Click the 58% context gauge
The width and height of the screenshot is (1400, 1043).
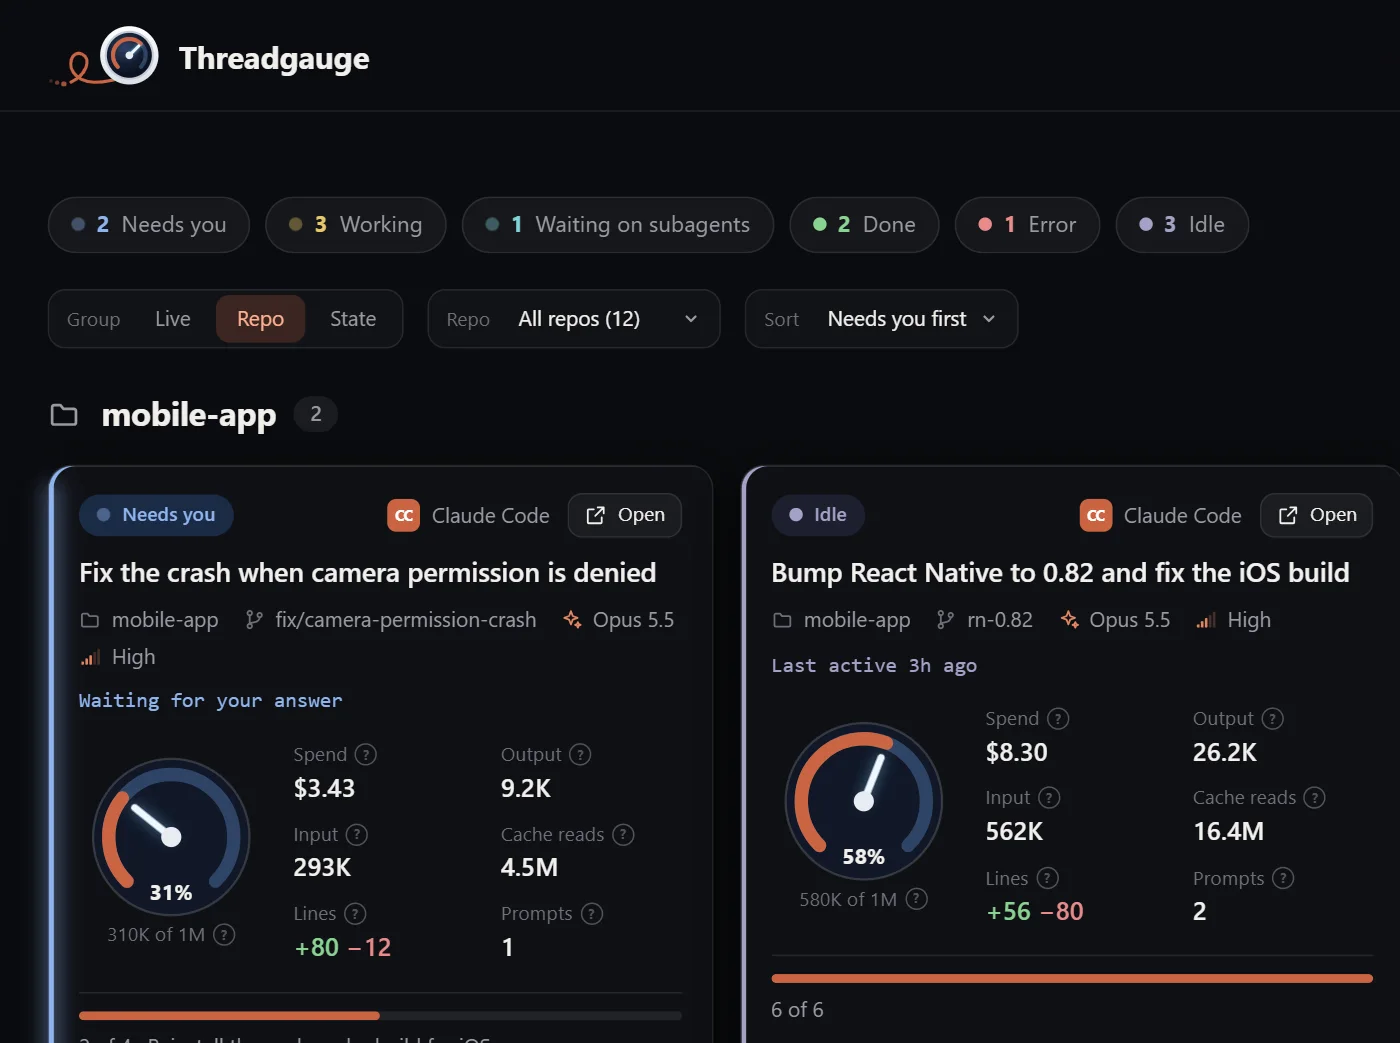(864, 801)
